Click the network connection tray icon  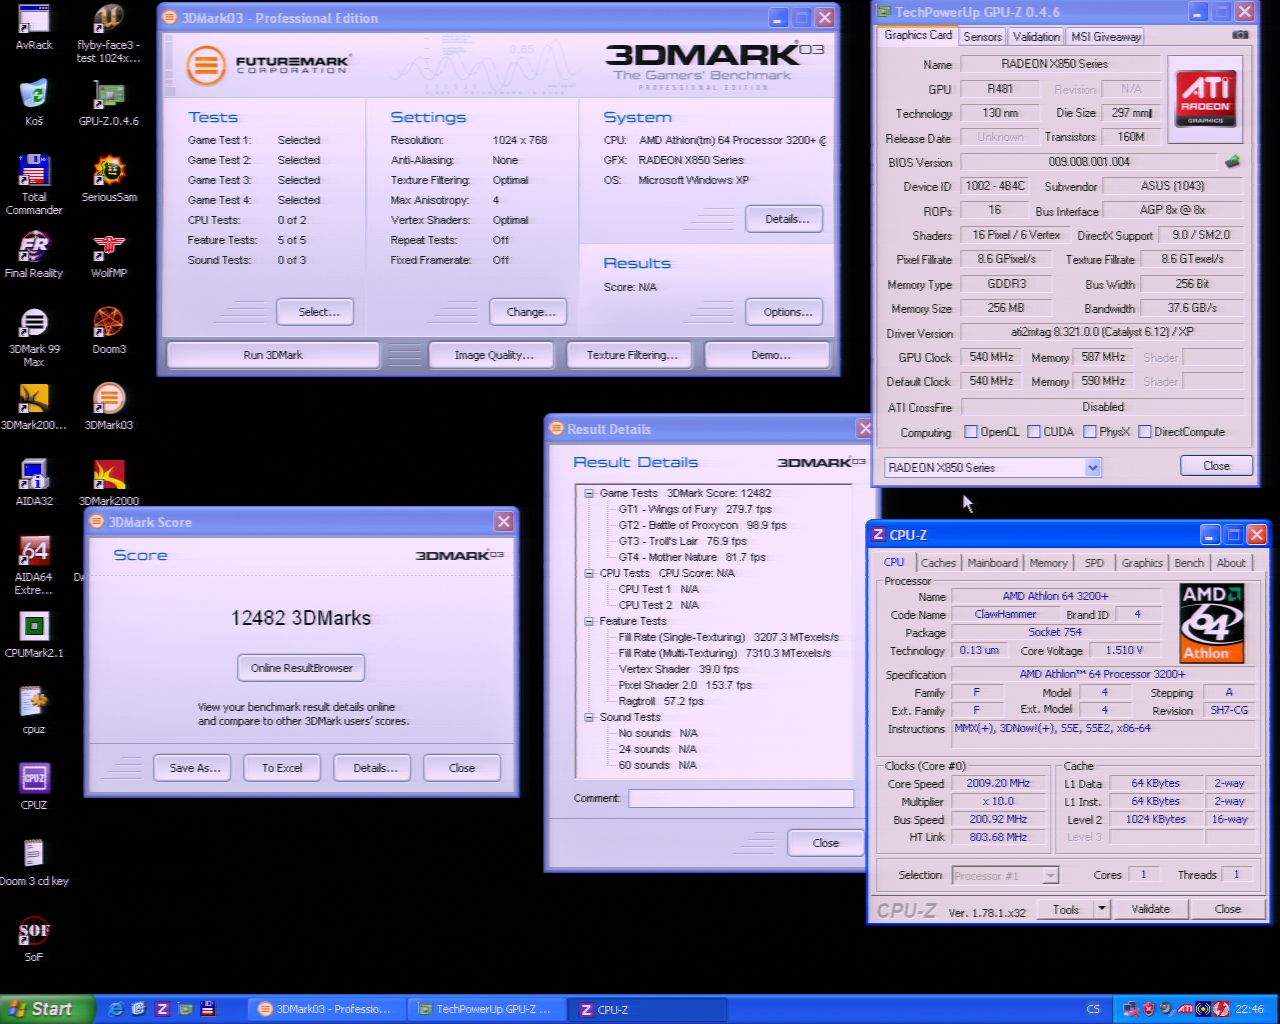1131,1009
